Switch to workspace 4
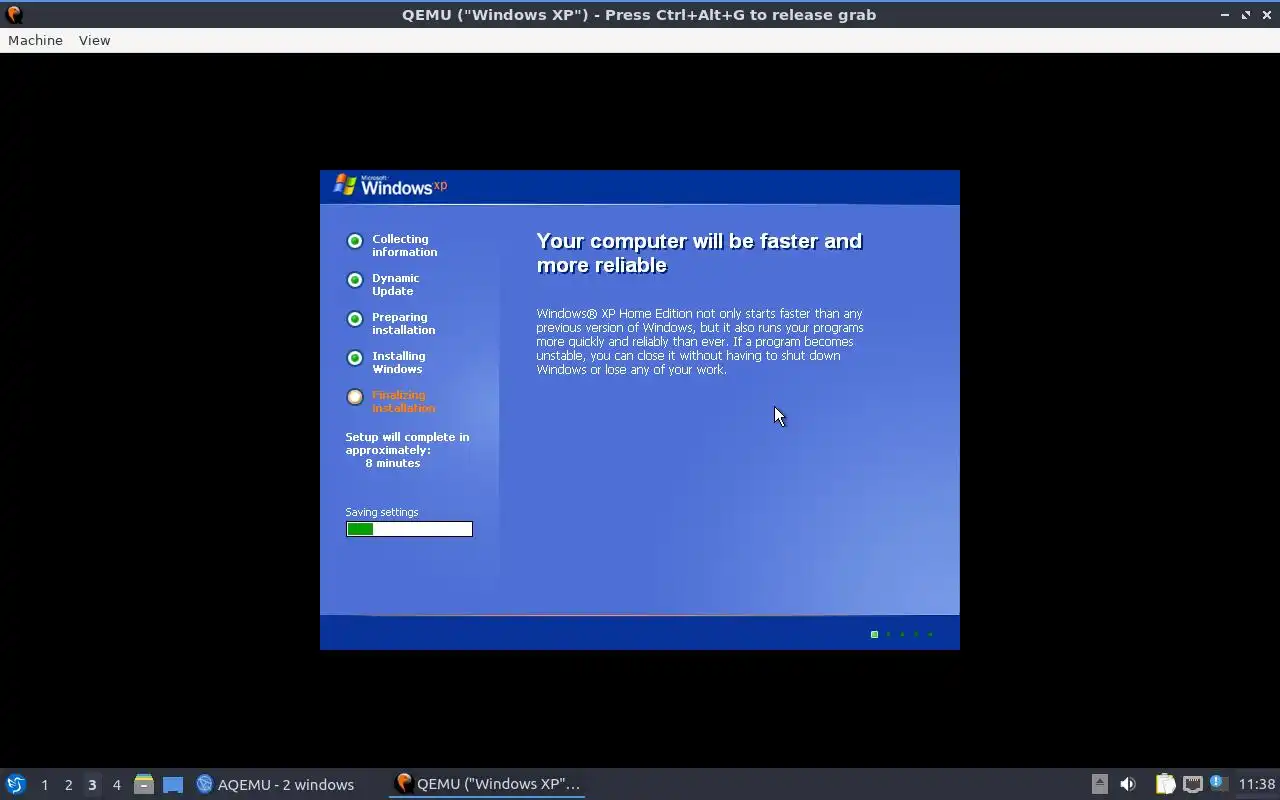The height and width of the screenshot is (800, 1280). click(x=116, y=785)
